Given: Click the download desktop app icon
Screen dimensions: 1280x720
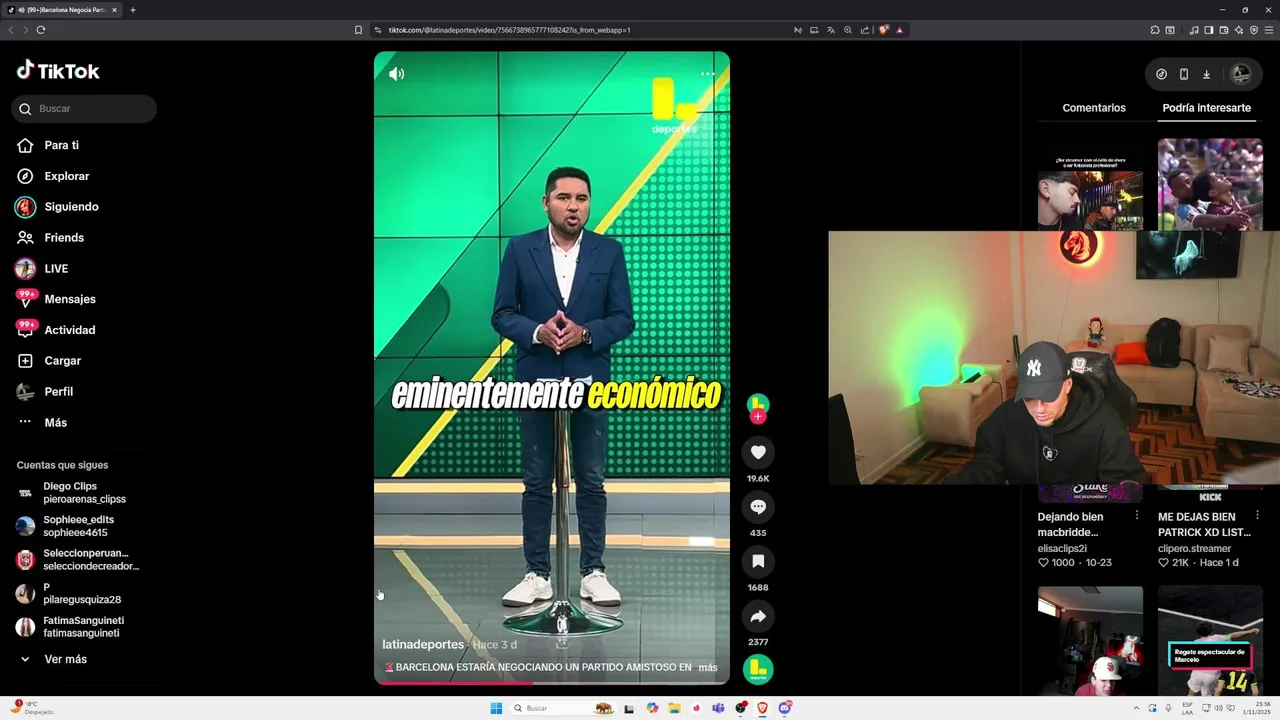Looking at the screenshot, I should (x=1206, y=74).
